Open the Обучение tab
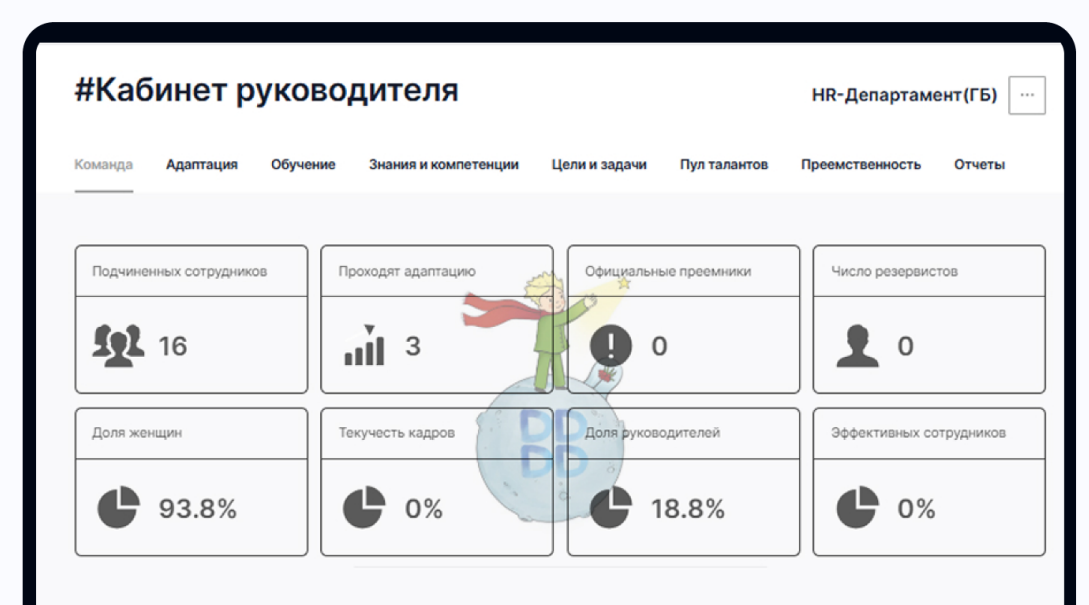Screen dimensions: 1089x605 click(x=303, y=165)
